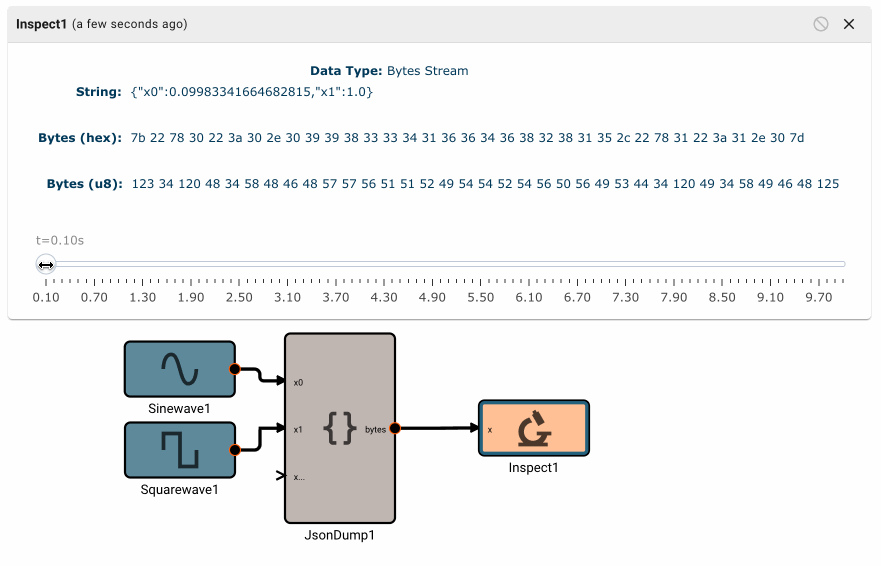Click the 'Bytes Stream' data type value
881x566 pixels.
click(x=428, y=71)
